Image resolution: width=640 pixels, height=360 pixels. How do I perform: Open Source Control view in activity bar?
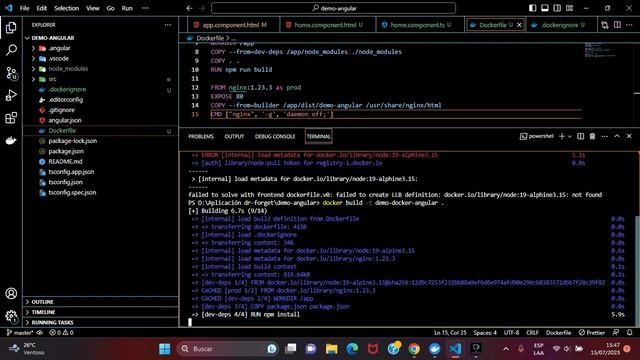pyautogui.click(x=11, y=73)
